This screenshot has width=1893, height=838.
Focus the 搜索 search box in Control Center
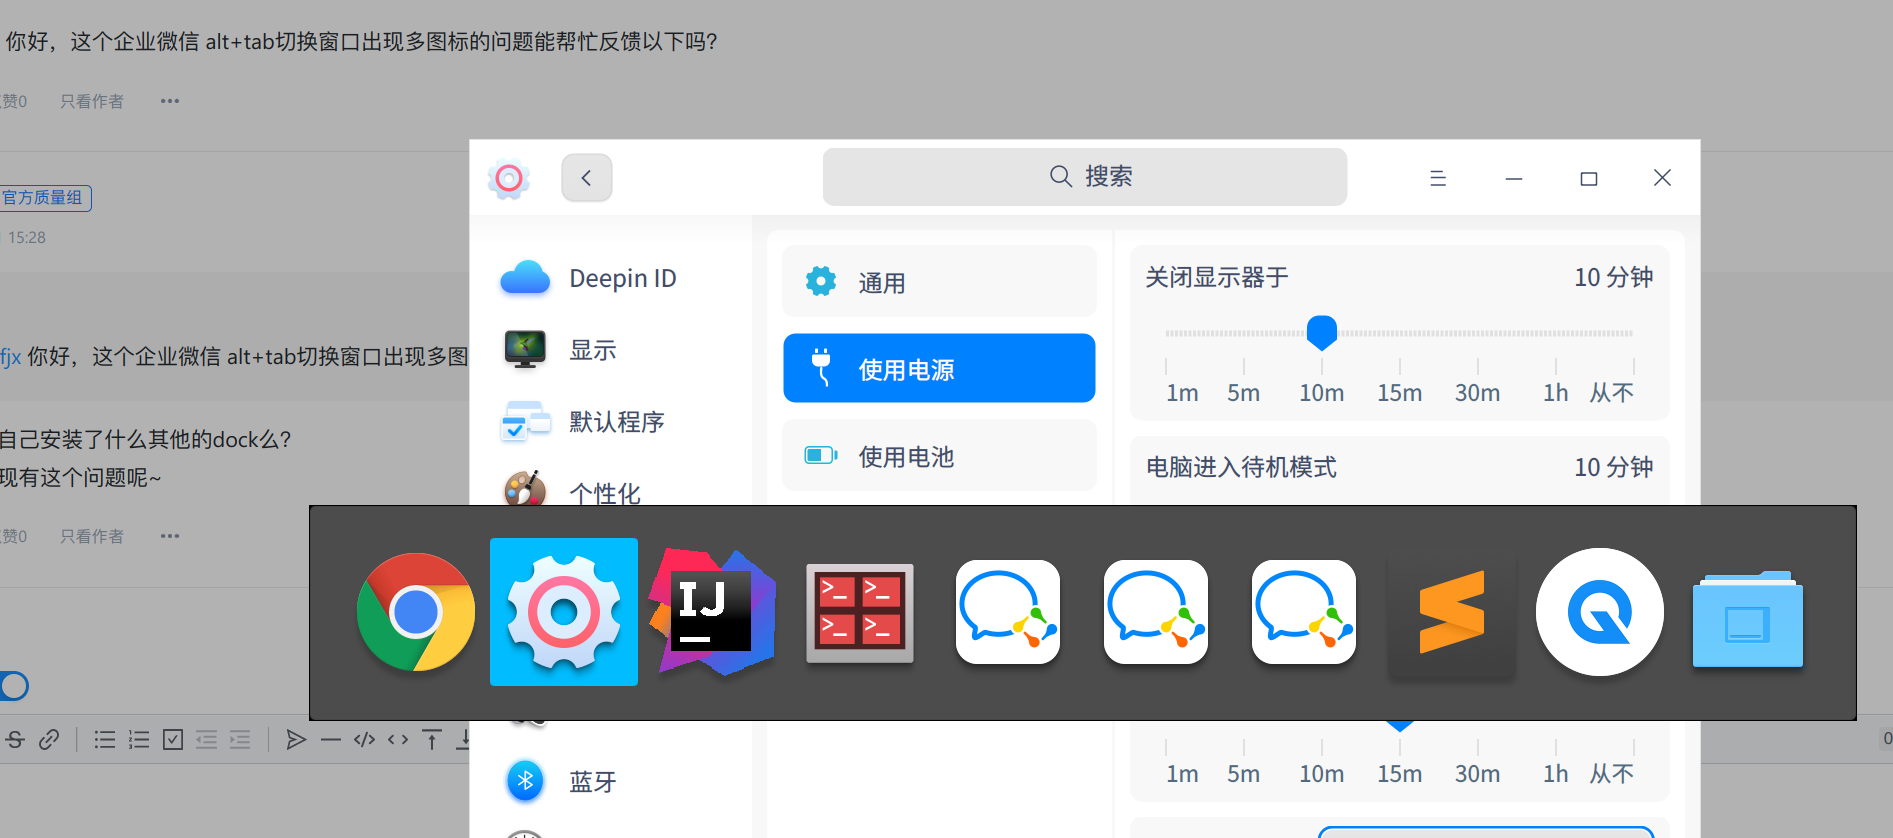[x=1085, y=177]
